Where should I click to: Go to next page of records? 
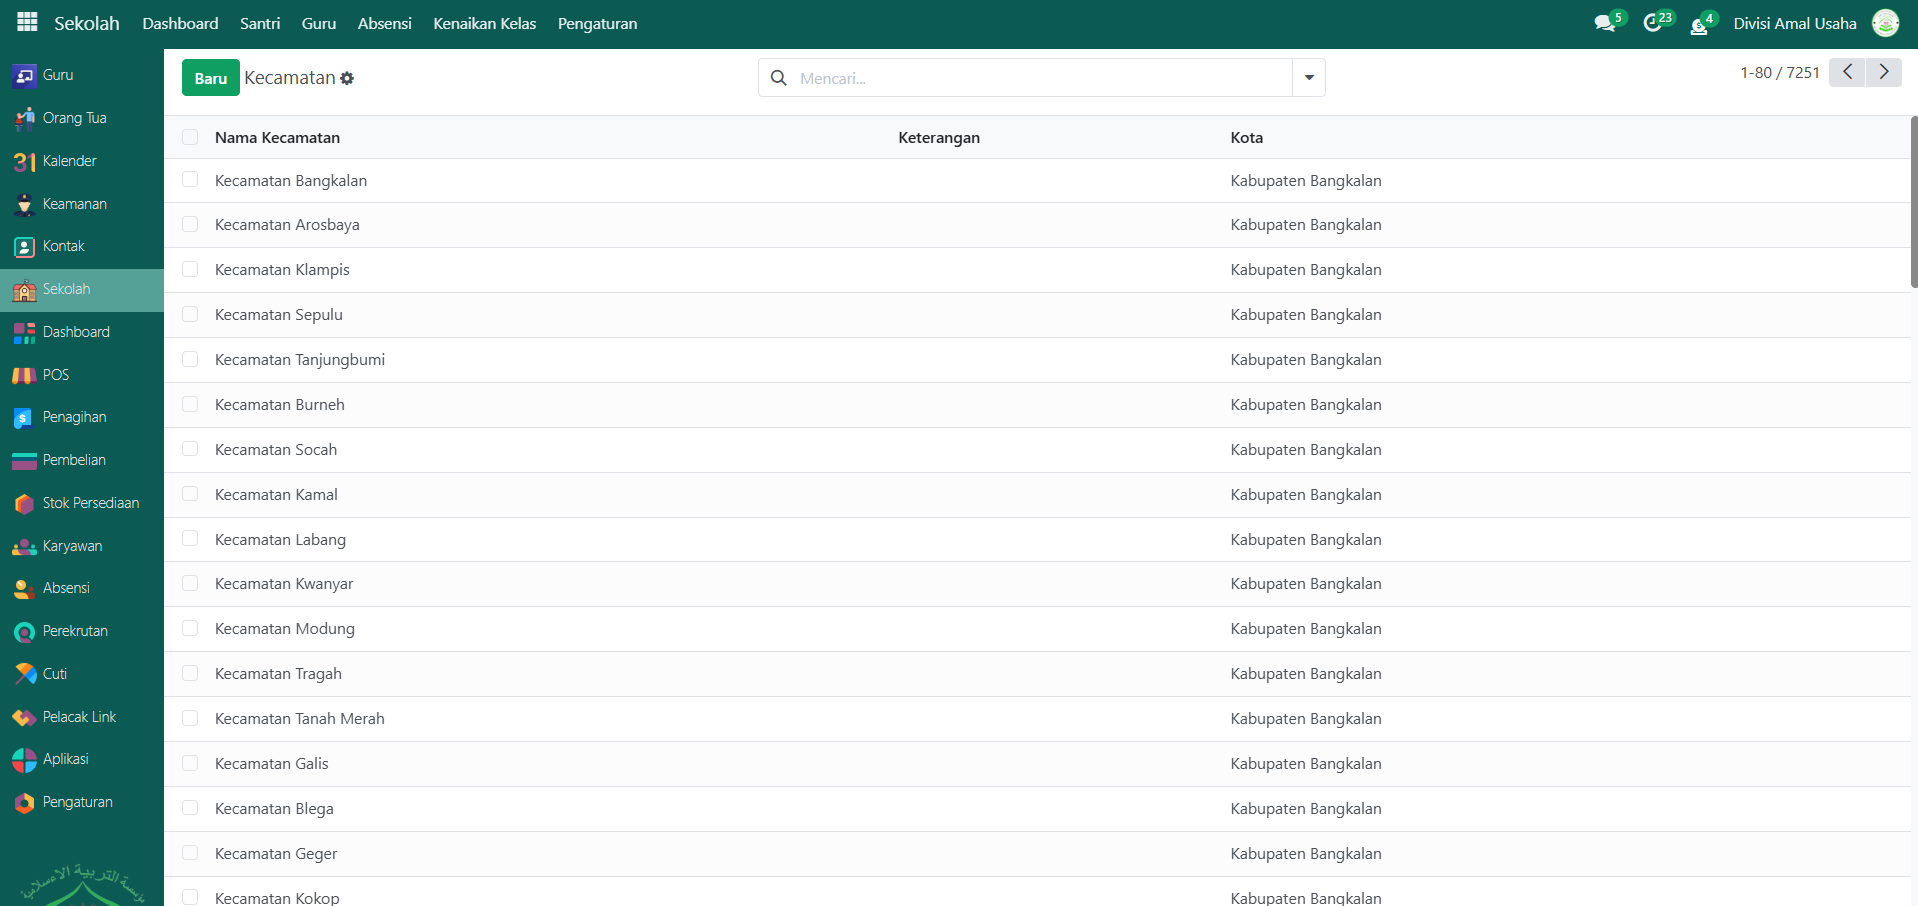[x=1883, y=72]
